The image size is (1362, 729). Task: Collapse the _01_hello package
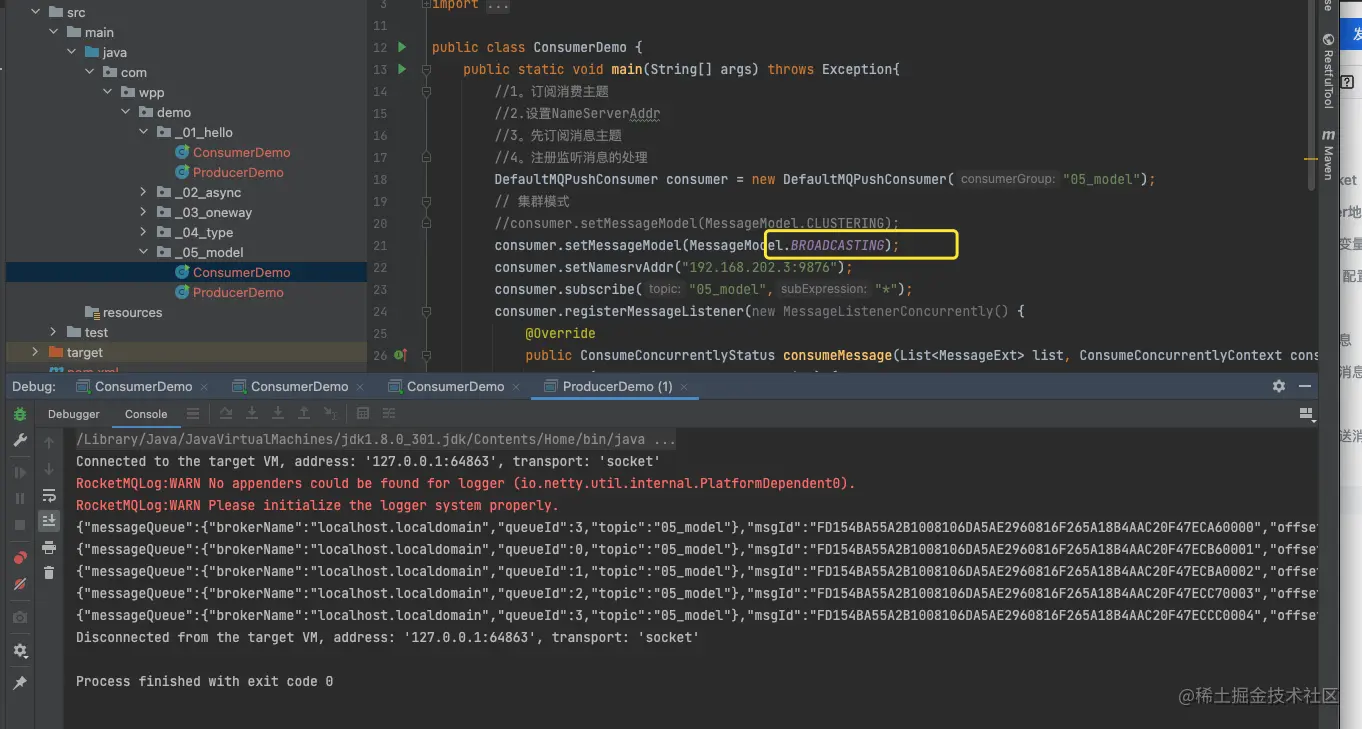[144, 132]
